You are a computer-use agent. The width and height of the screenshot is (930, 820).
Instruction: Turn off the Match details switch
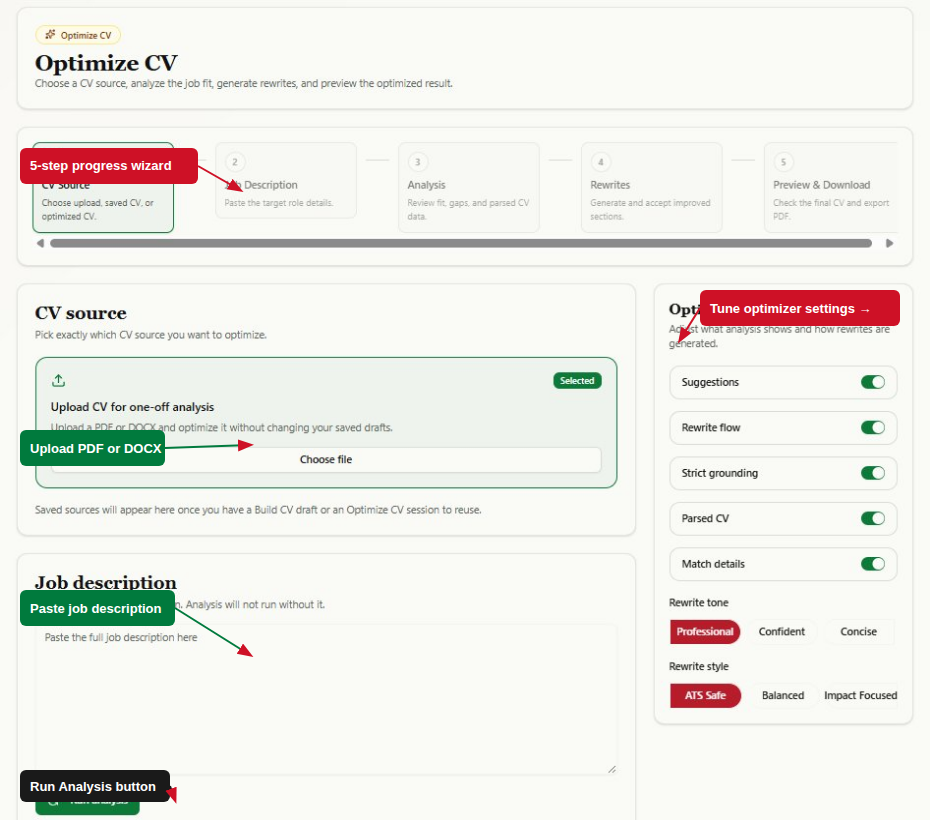[872, 564]
